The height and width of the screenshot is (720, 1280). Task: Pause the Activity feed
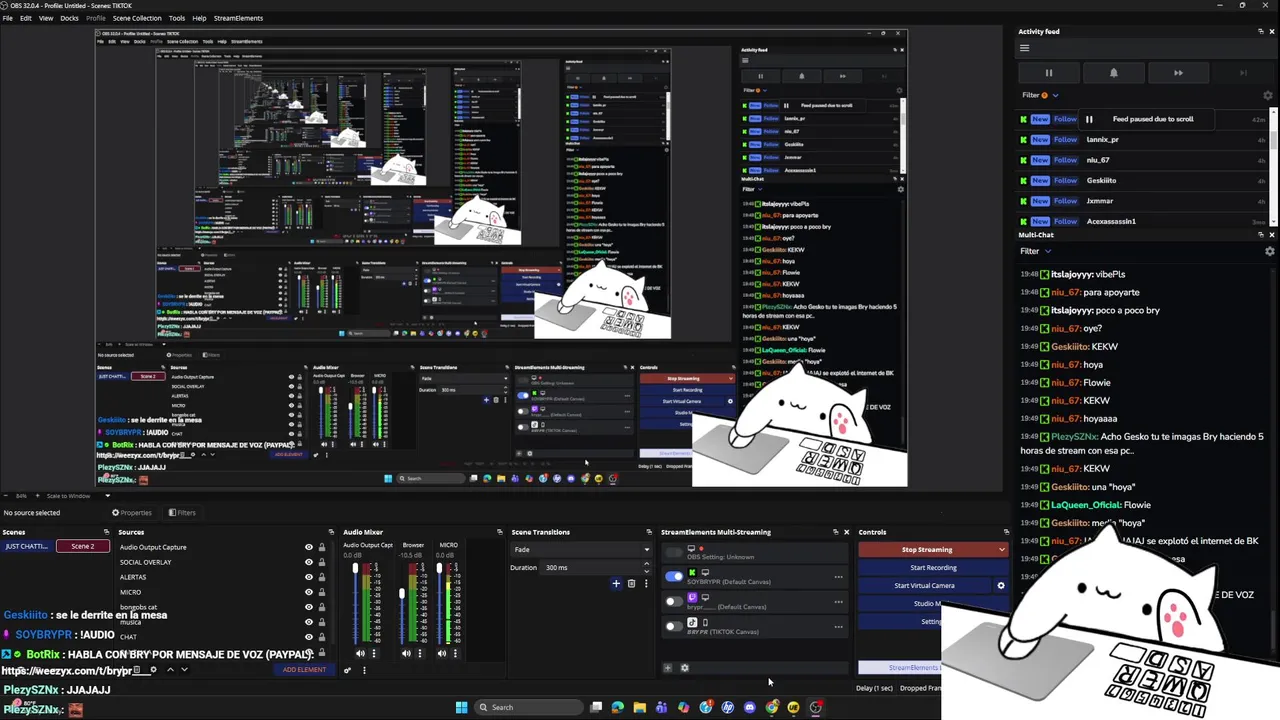(x=1049, y=73)
